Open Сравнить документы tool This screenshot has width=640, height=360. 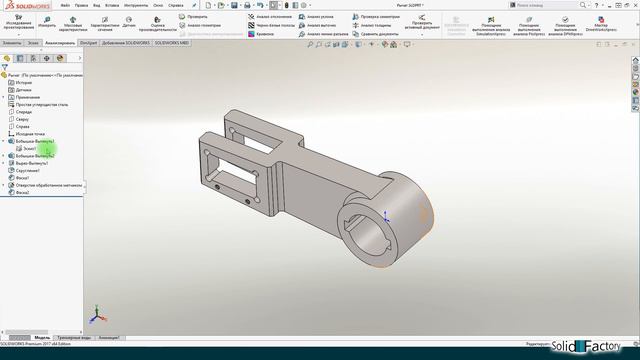click(x=375, y=34)
